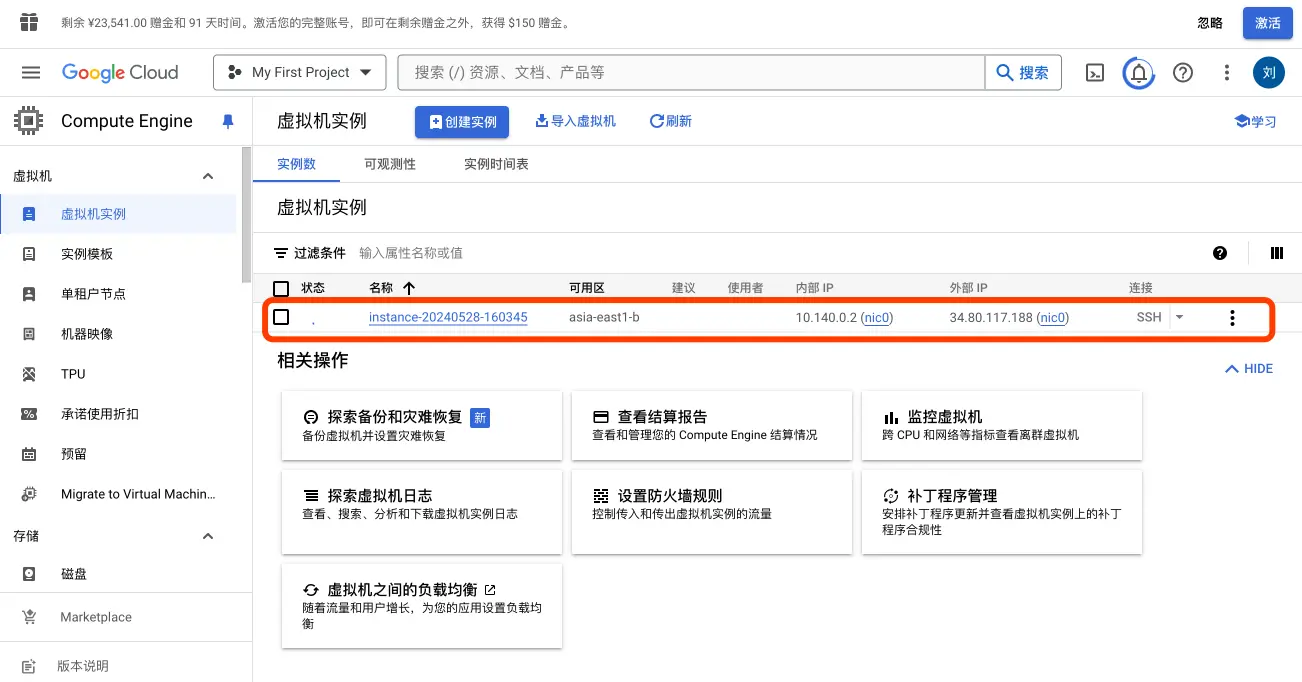Click the resource search box

coord(691,72)
